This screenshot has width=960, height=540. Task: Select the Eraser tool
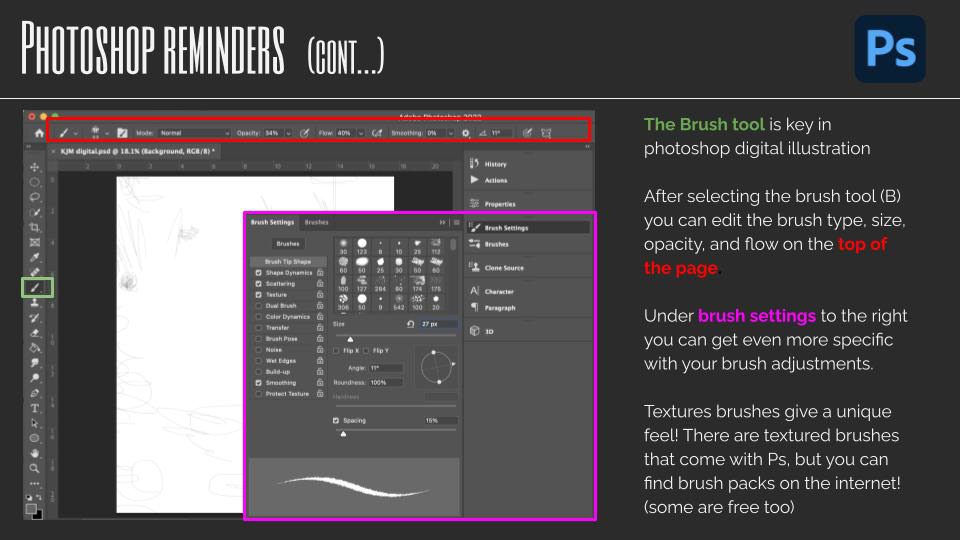[34, 332]
